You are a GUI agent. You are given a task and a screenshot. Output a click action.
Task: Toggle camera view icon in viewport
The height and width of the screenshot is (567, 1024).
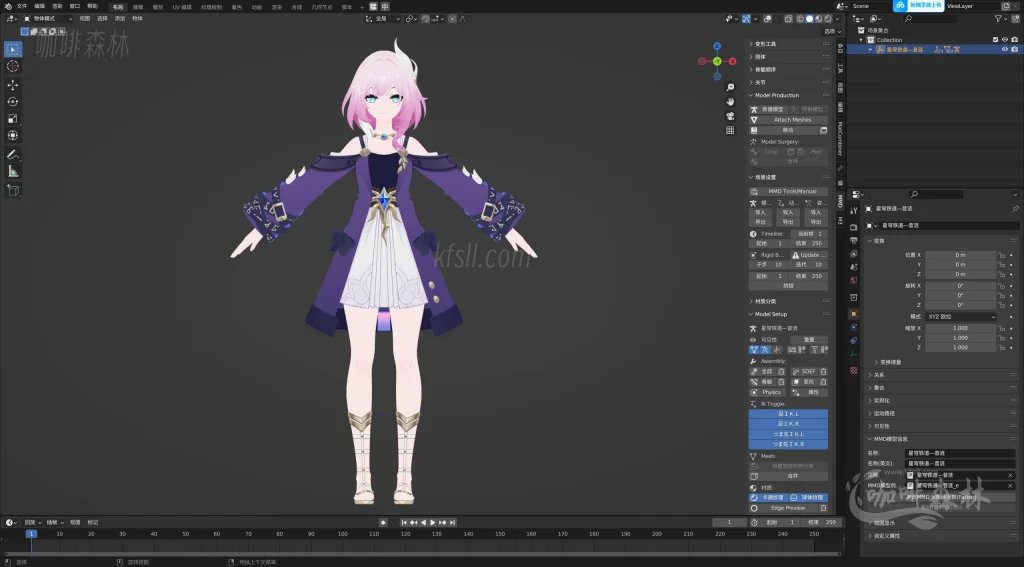pos(730,116)
